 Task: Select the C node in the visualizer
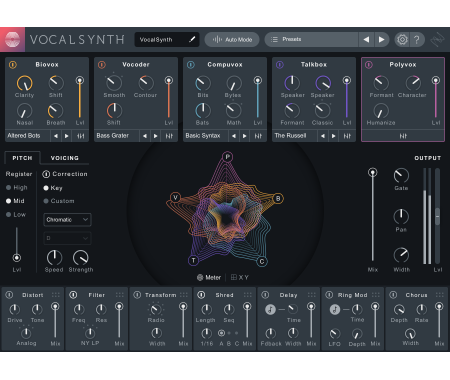coord(262,261)
